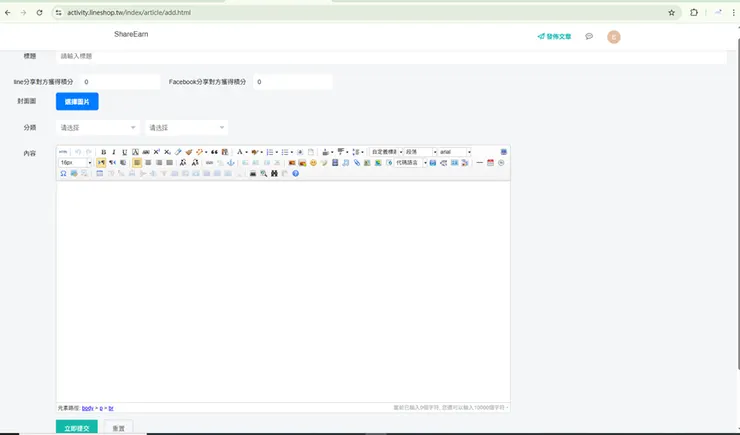Click the chat bubble icon in header

click(589, 36)
